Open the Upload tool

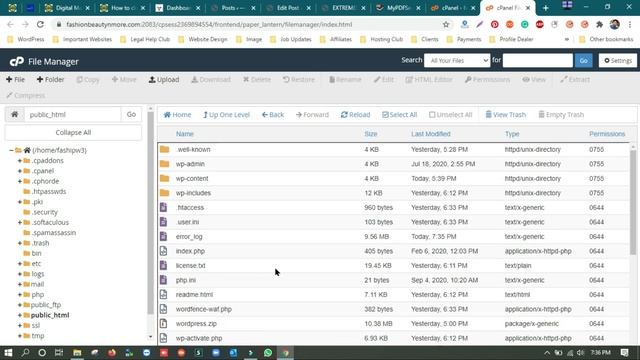click(x=164, y=80)
